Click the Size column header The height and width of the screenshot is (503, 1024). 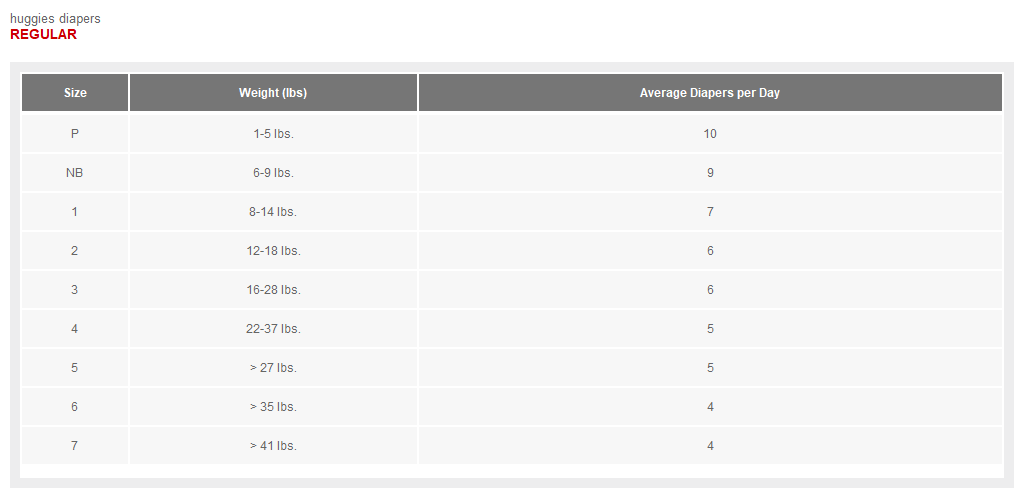pyautogui.click(x=75, y=93)
